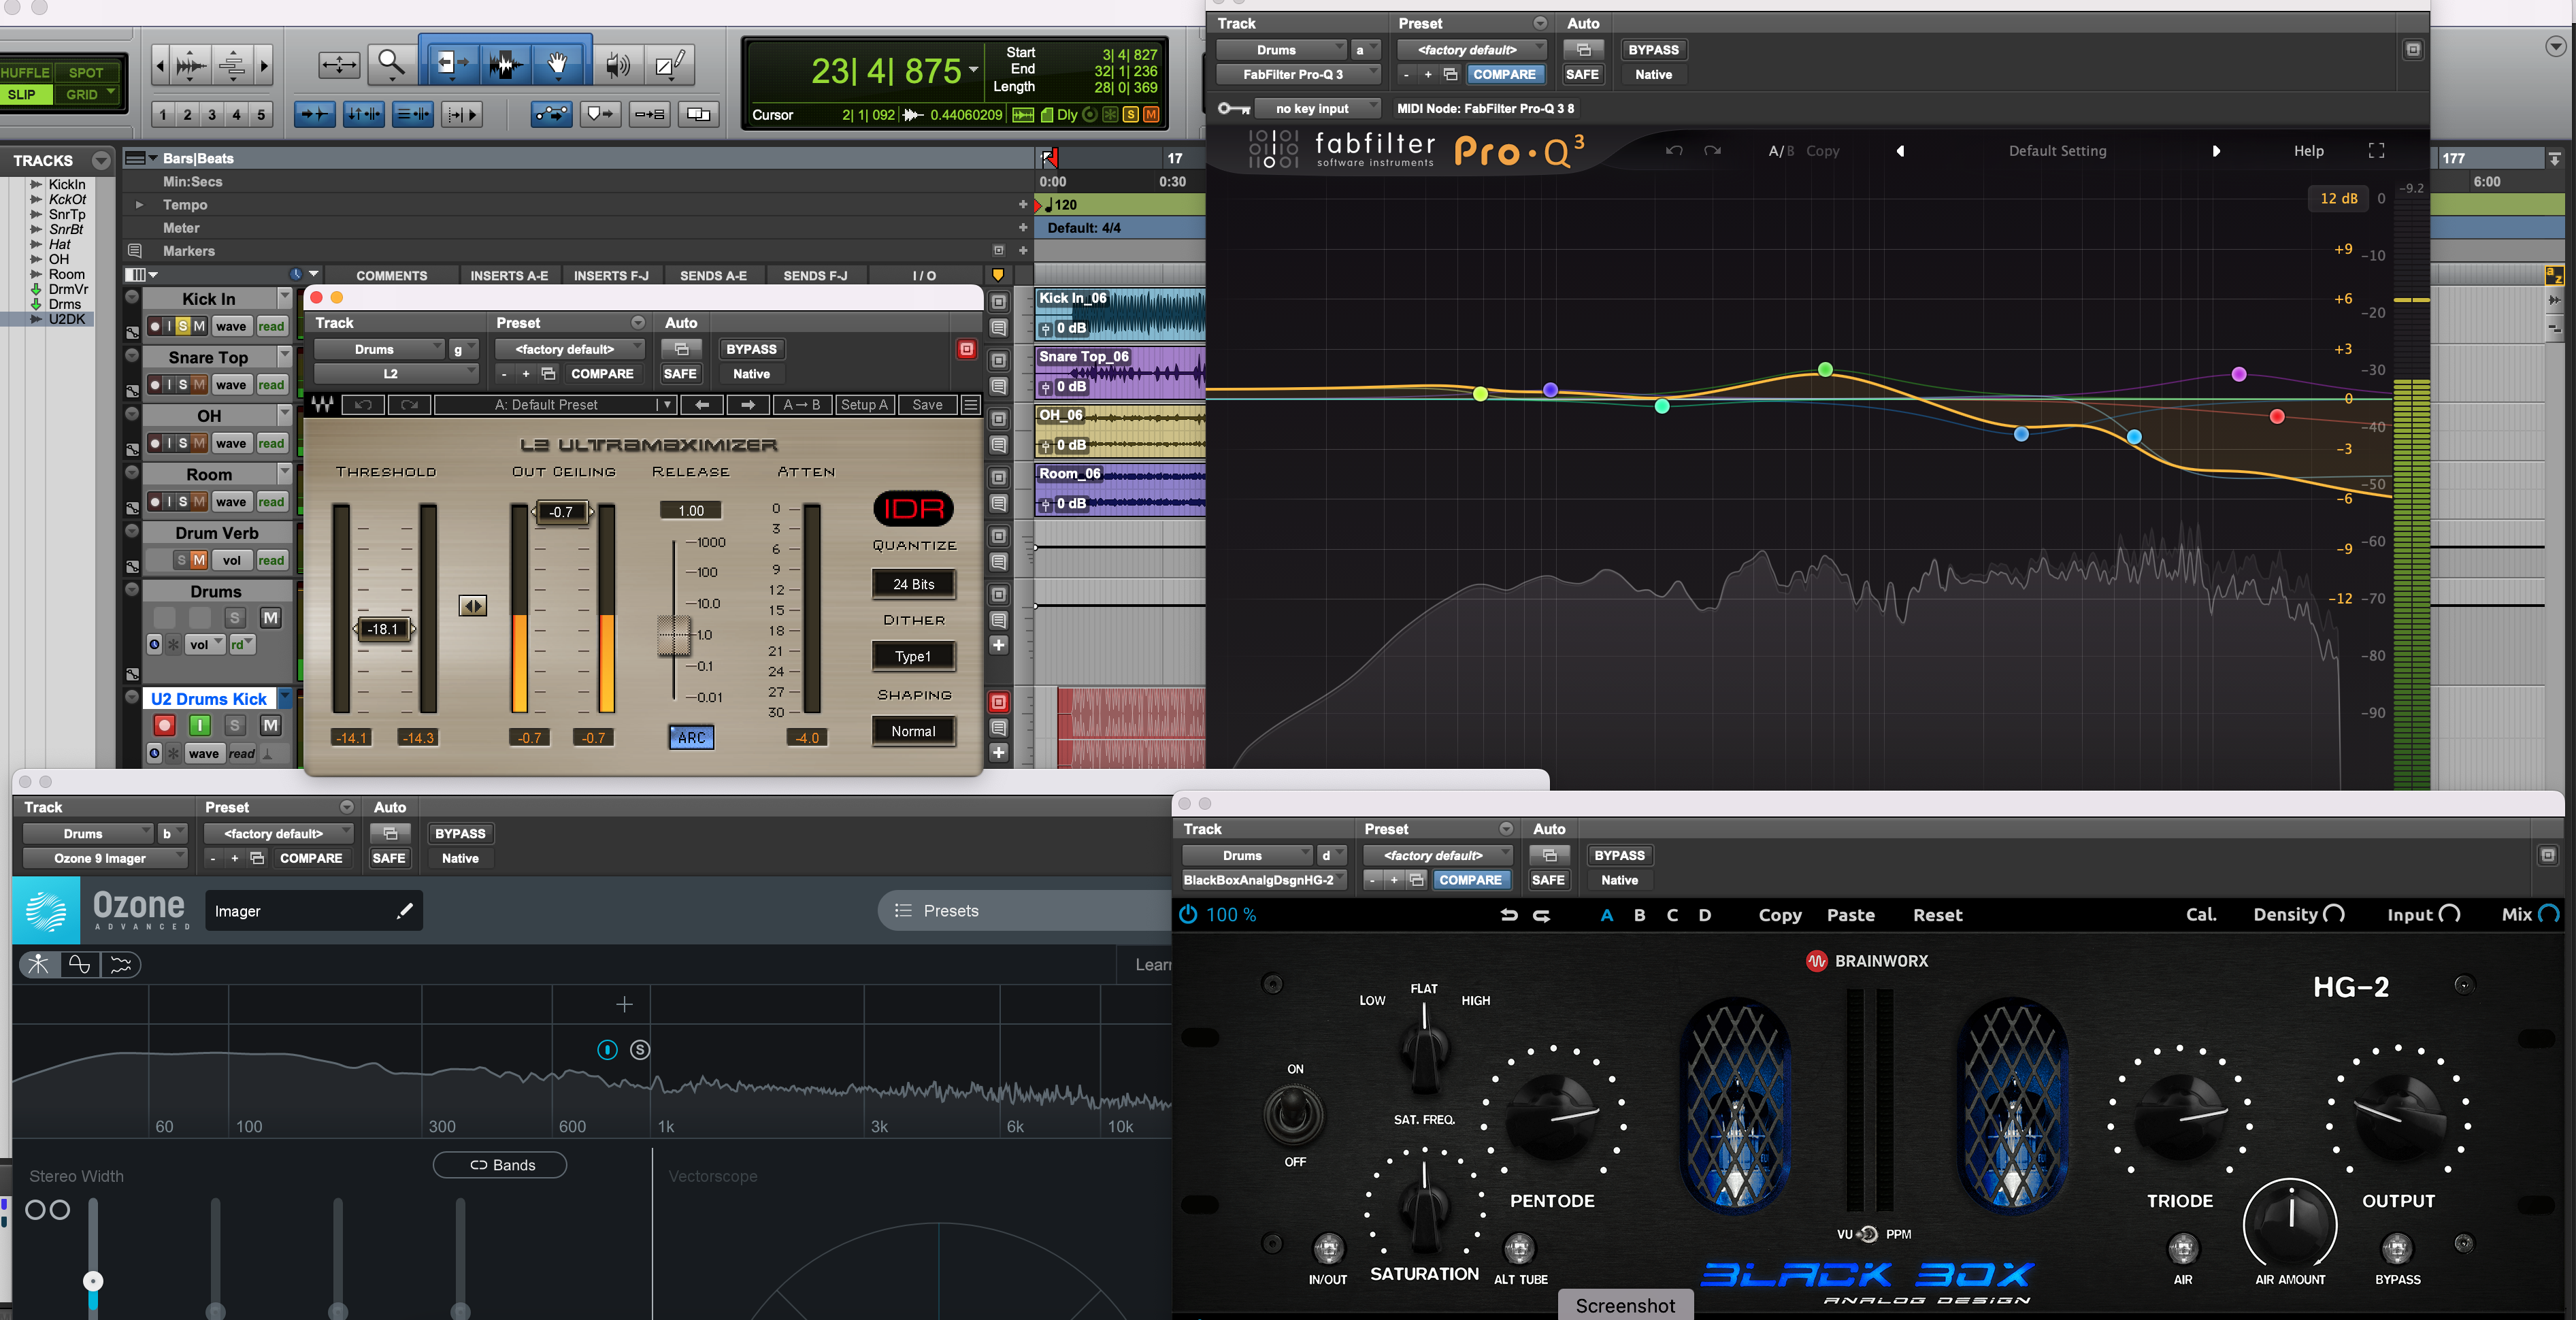
Task: Select HG-2 setting slot C
Action: 1672,915
